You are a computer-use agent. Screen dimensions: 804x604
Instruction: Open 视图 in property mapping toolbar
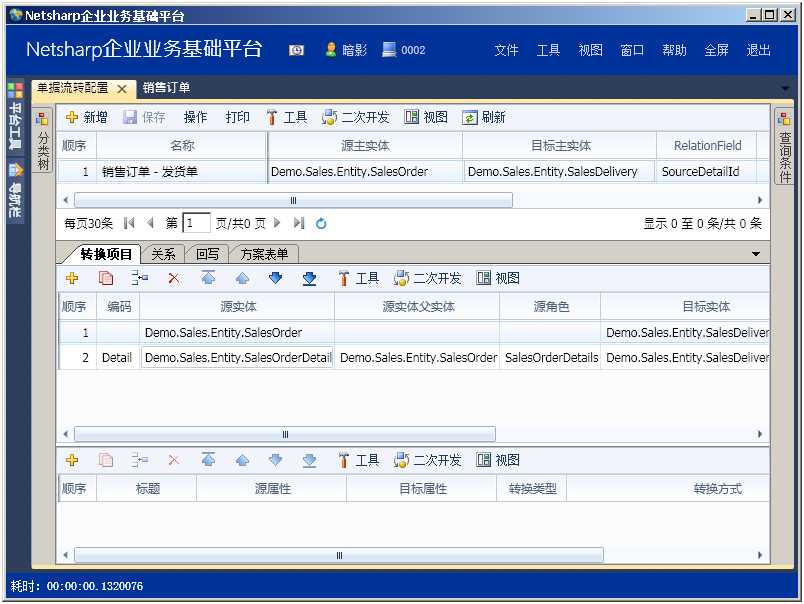[x=498, y=460]
